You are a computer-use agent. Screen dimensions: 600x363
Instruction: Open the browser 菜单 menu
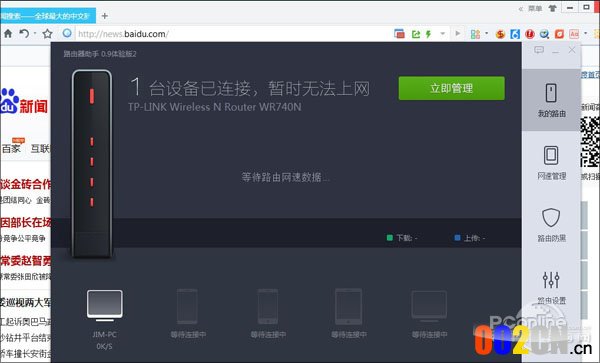click(x=535, y=8)
